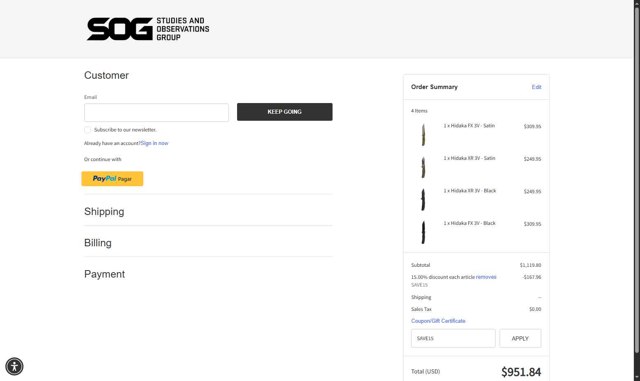Image resolution: width=640 pixels, height=381 pixels.
Task: Click the coupon code input field
Action: click(453, 339)
